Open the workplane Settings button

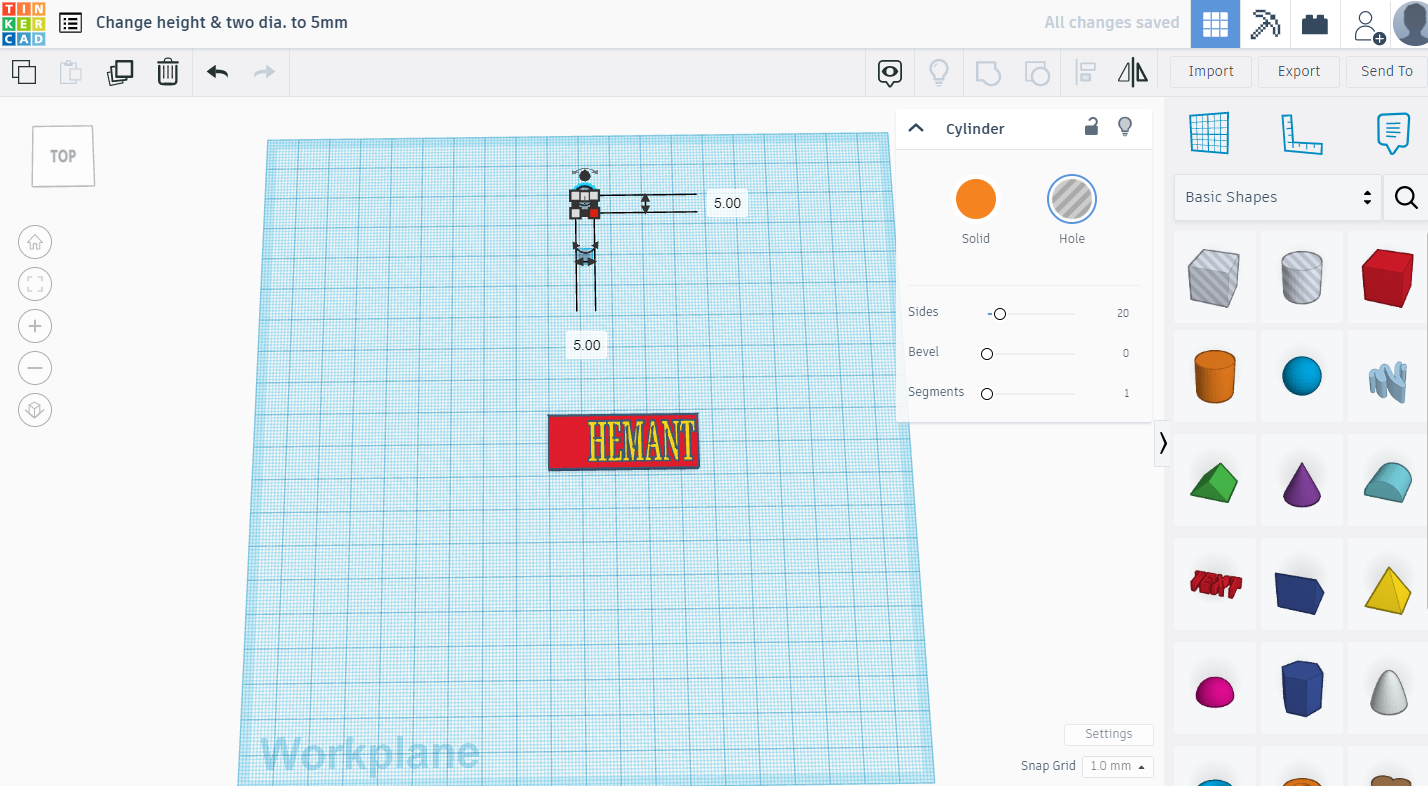click(x=1109, y=734)
